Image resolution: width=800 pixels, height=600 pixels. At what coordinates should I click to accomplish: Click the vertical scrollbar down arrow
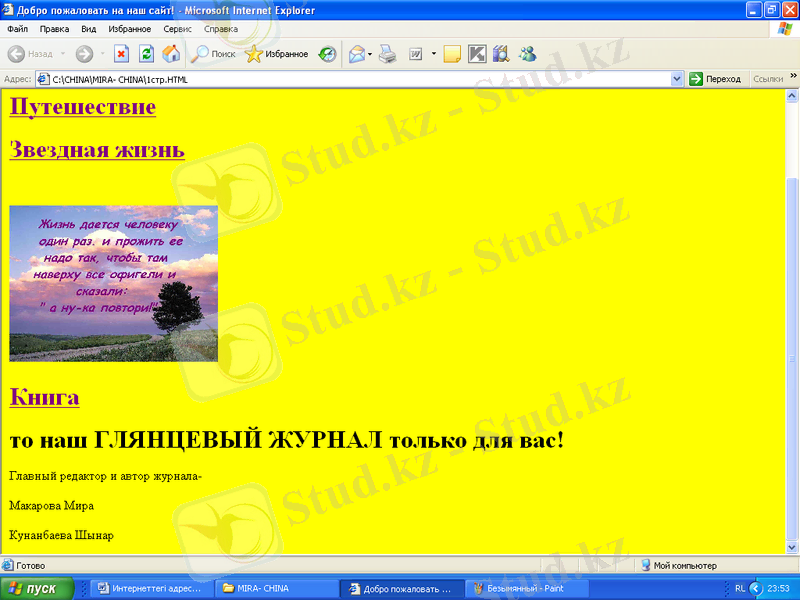792,547
